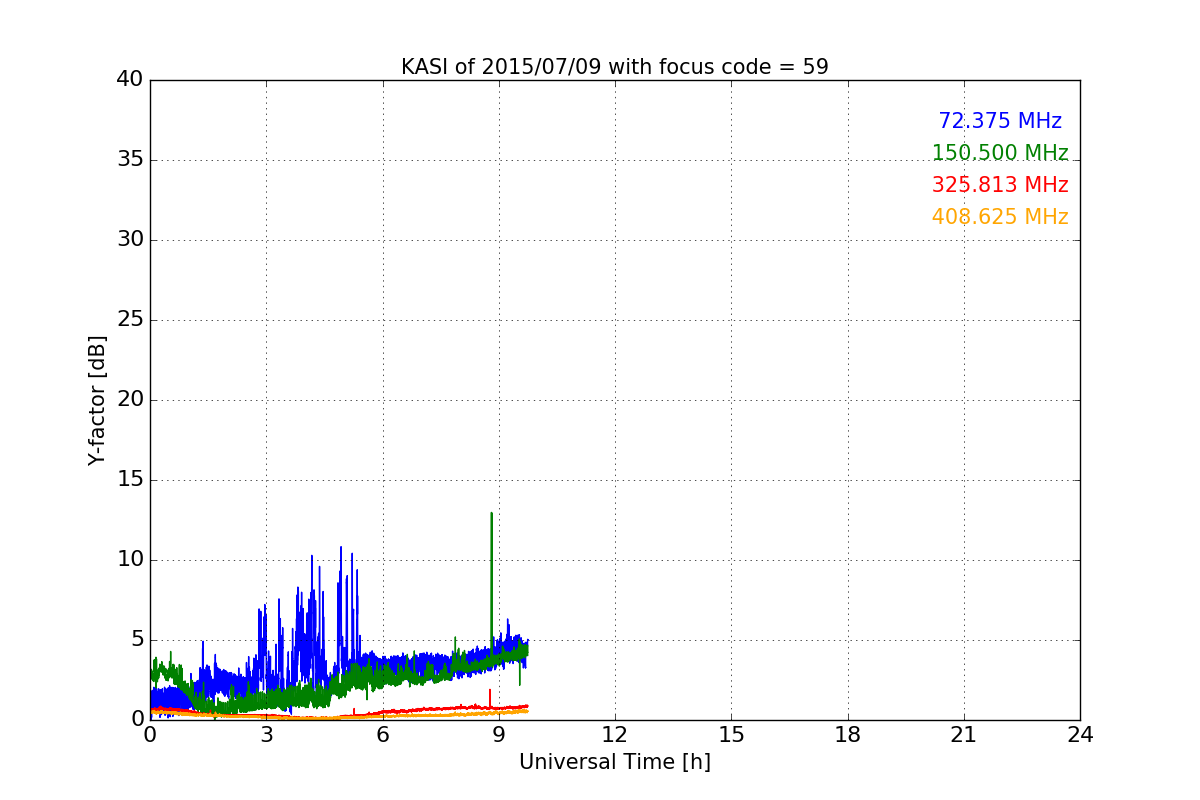Click the y-axis tick label 25
The image size is (1200, 800).
[130, 320]
